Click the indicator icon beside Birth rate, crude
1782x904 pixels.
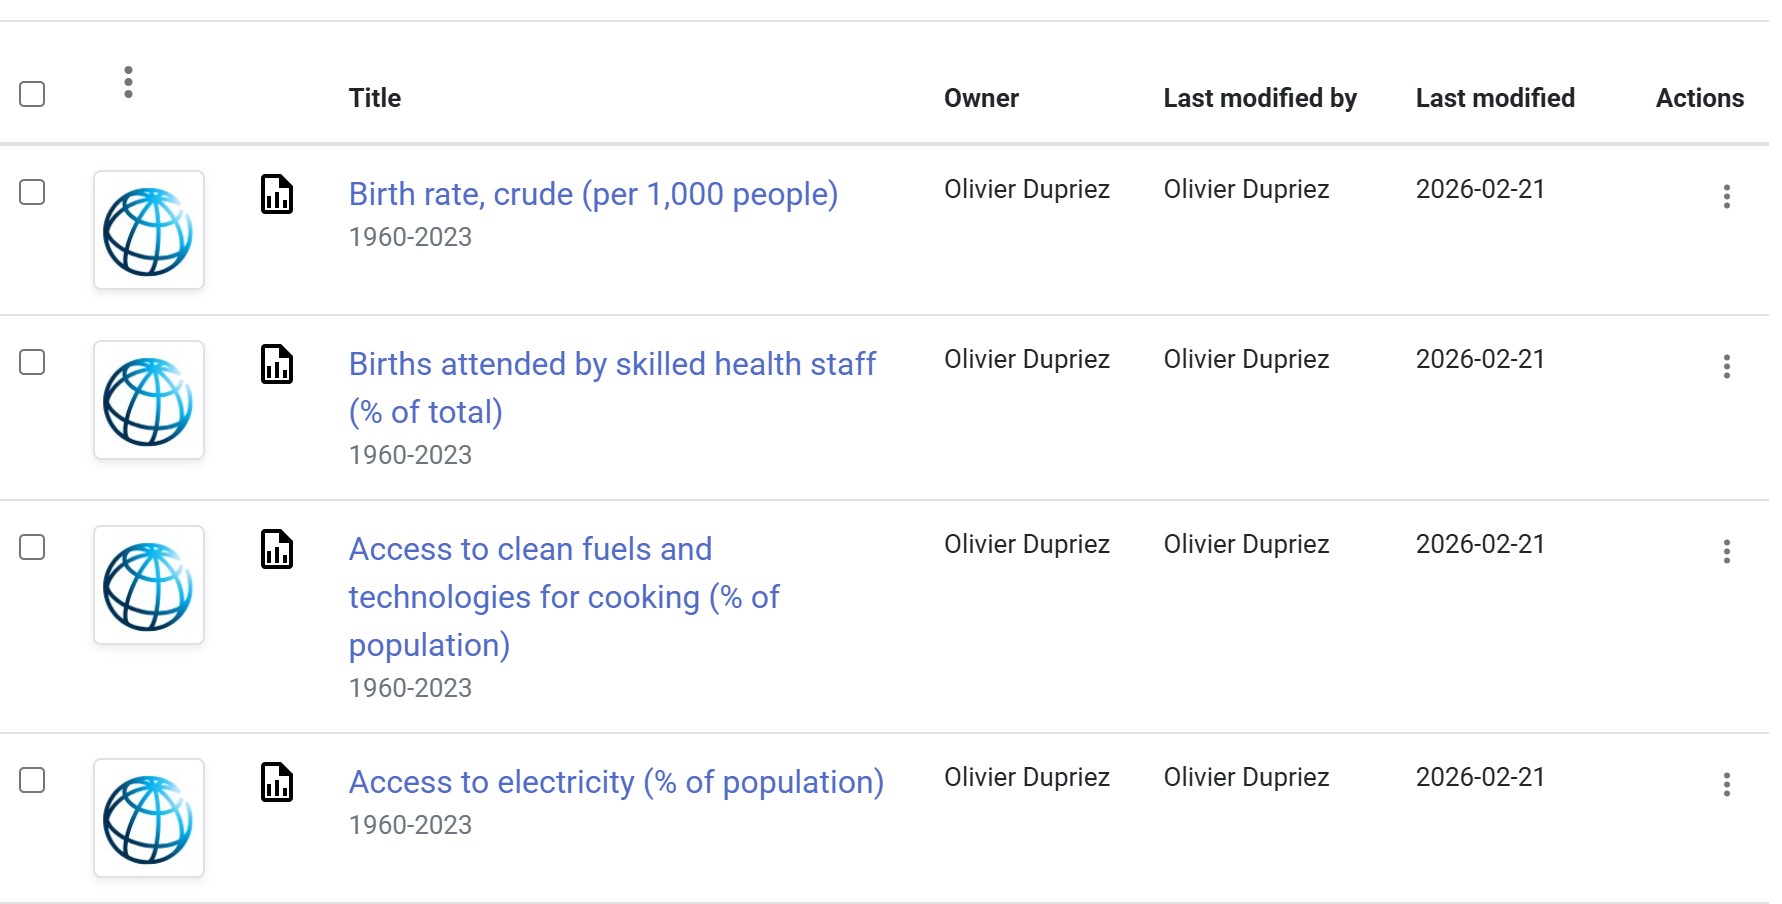pos(277,194)
